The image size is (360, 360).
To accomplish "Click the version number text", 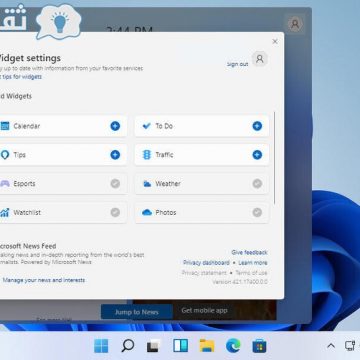I will click(x=240, y=282).
